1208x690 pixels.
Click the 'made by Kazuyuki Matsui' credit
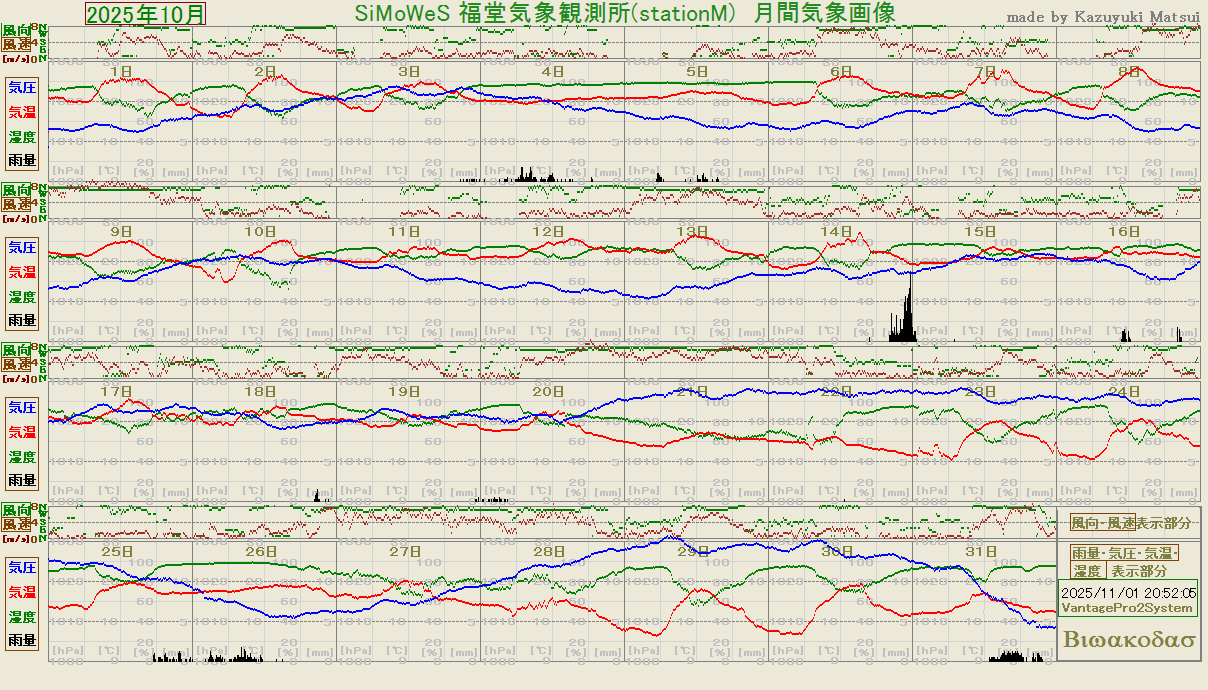[1102, 16]
